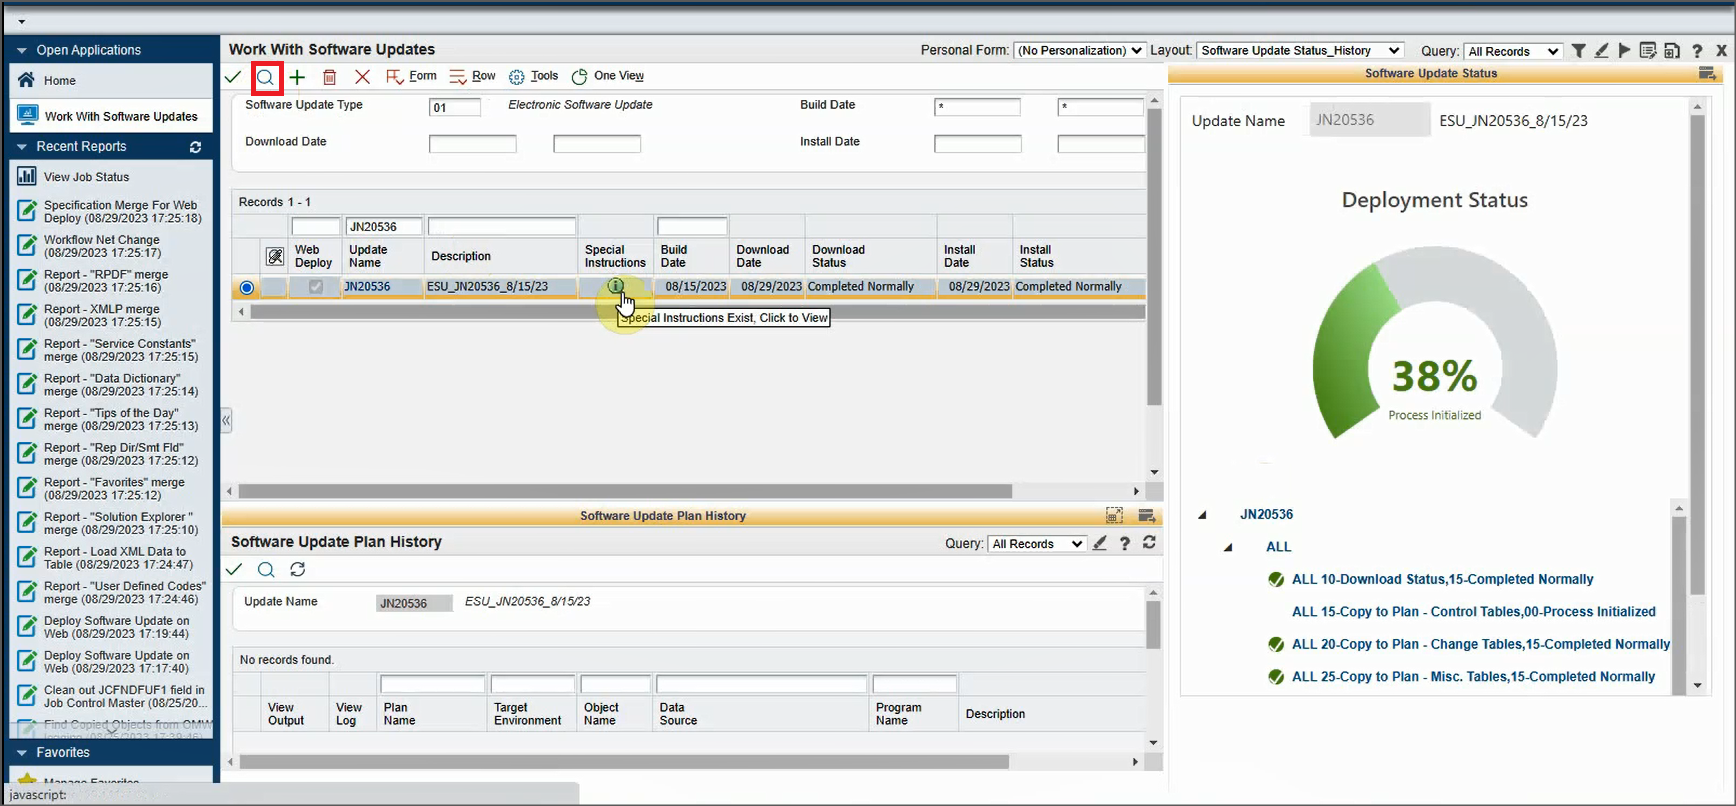The image size is (1736, 806).
Task: Click pencil icon beside Plan History Query
Action: (1100, 543)
